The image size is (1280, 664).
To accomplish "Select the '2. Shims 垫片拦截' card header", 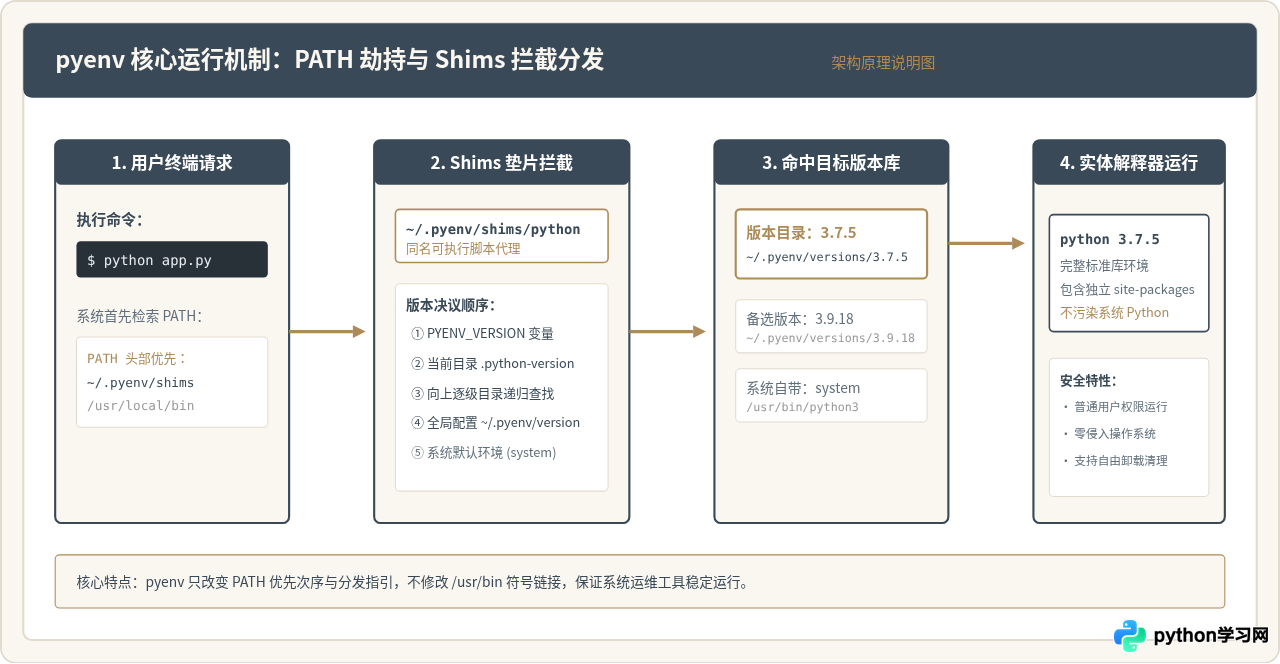I will (502, 162).
